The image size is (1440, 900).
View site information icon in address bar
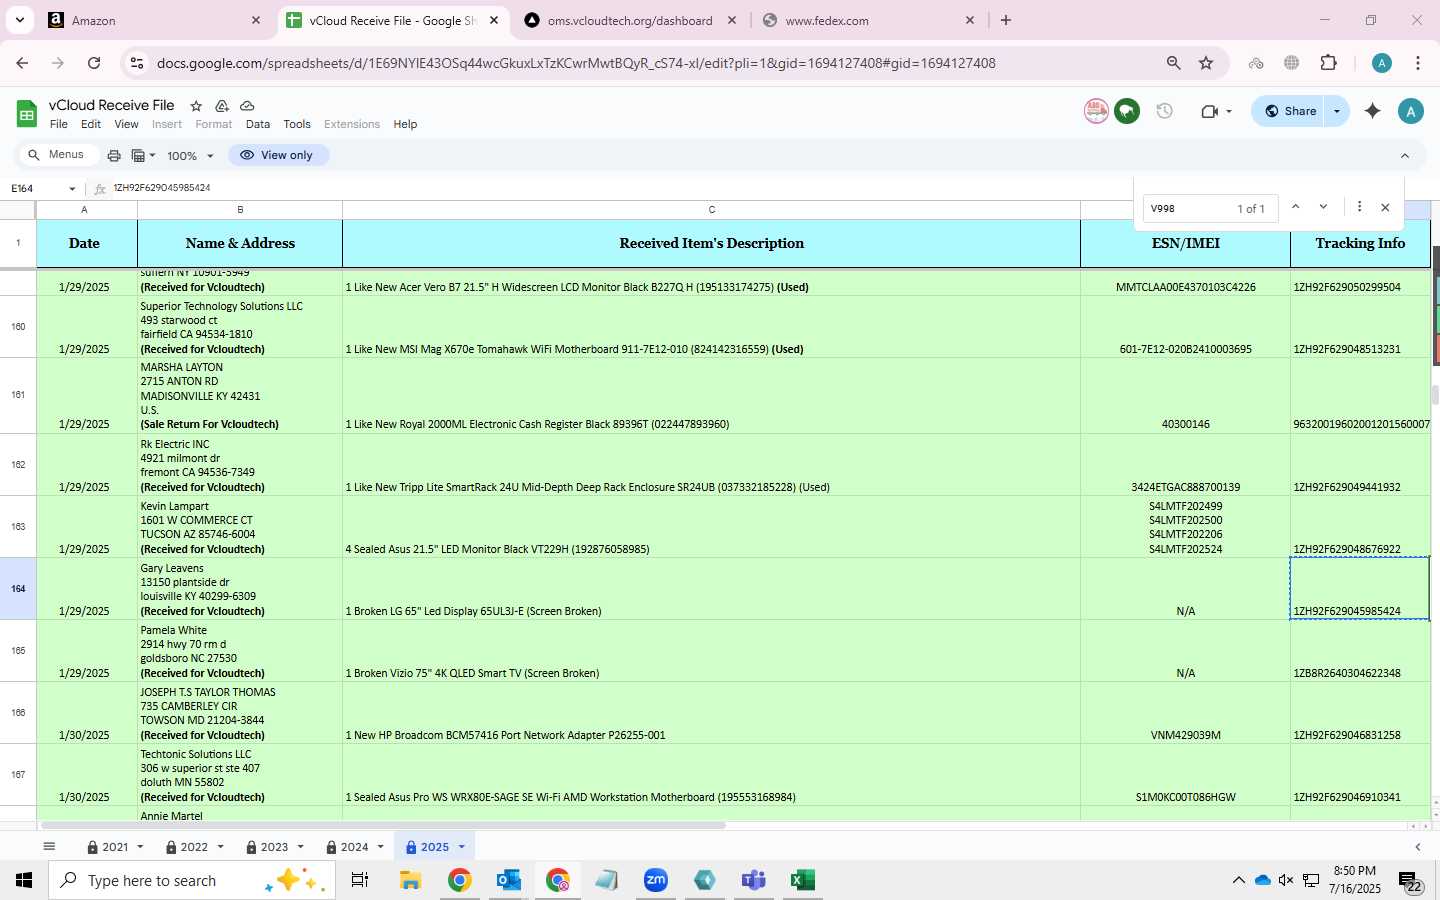[x=137, y=63]
